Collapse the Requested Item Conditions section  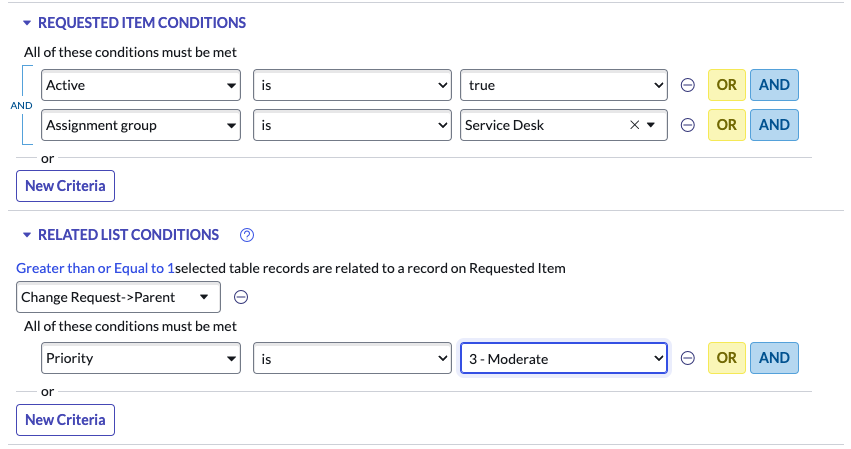coord(28,23)
